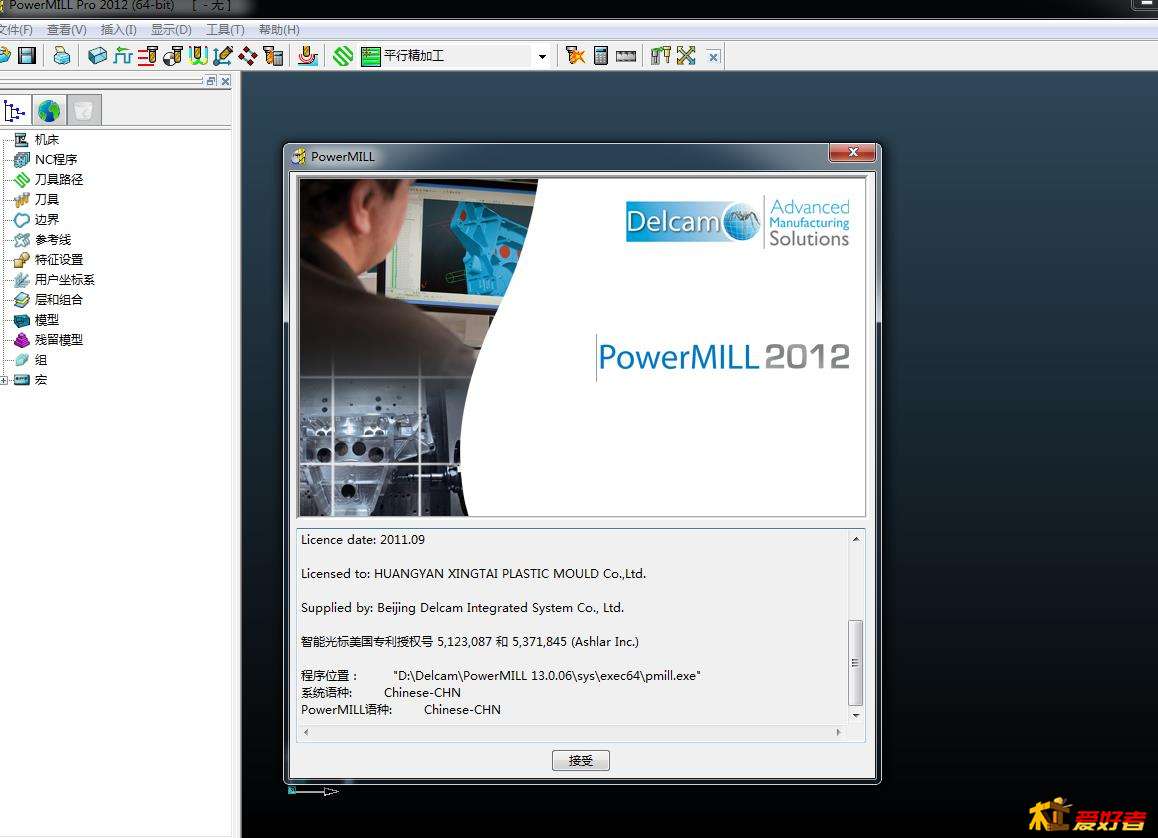Viewport: 1158px width, 838px height.
Task: Select the 平行精加工 combo box text
Action: (414, 56)
